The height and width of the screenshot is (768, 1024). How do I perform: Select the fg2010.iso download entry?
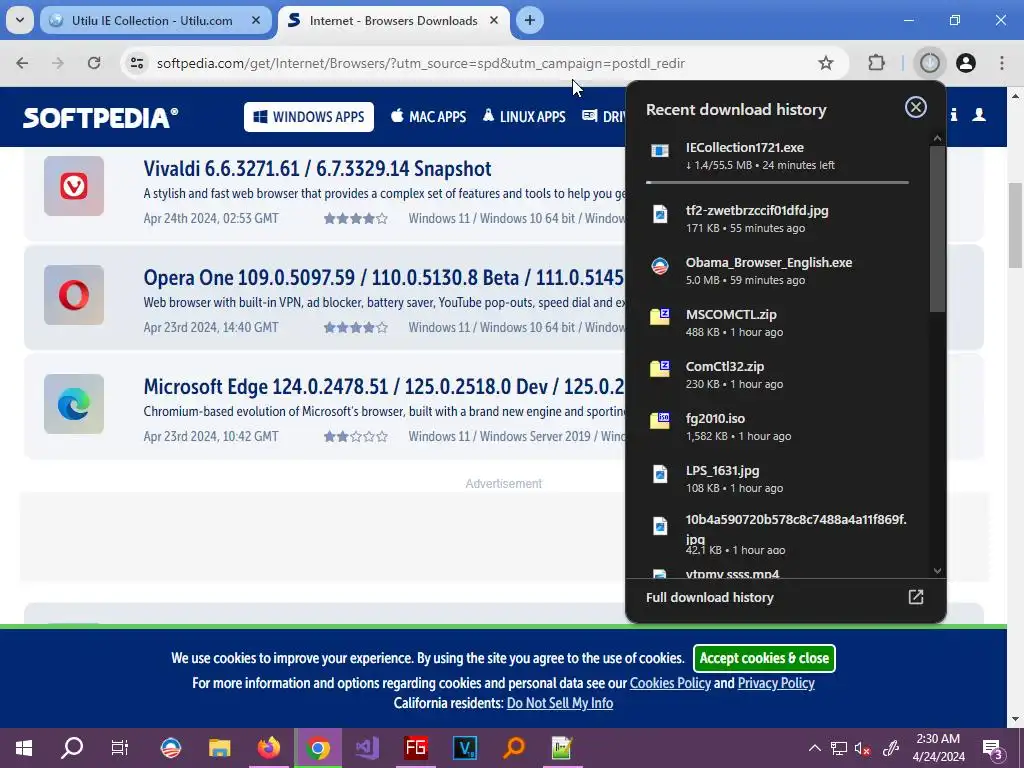click(777, 426)
